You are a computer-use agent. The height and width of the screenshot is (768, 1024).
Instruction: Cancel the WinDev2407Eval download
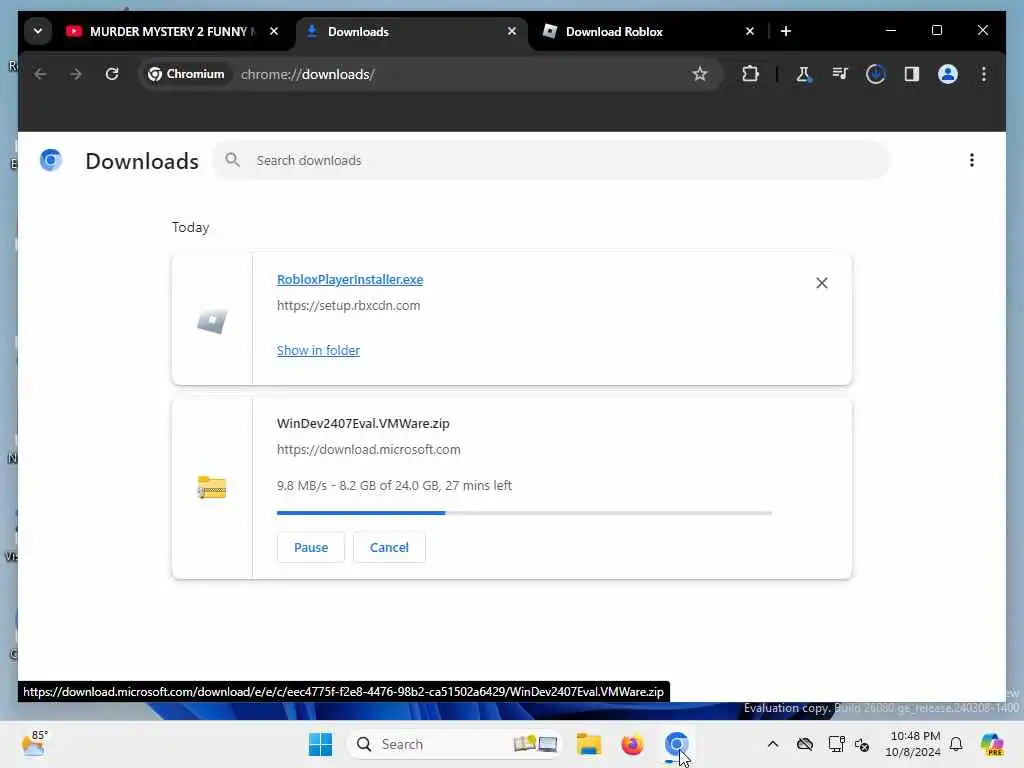[x=389, y=547]
